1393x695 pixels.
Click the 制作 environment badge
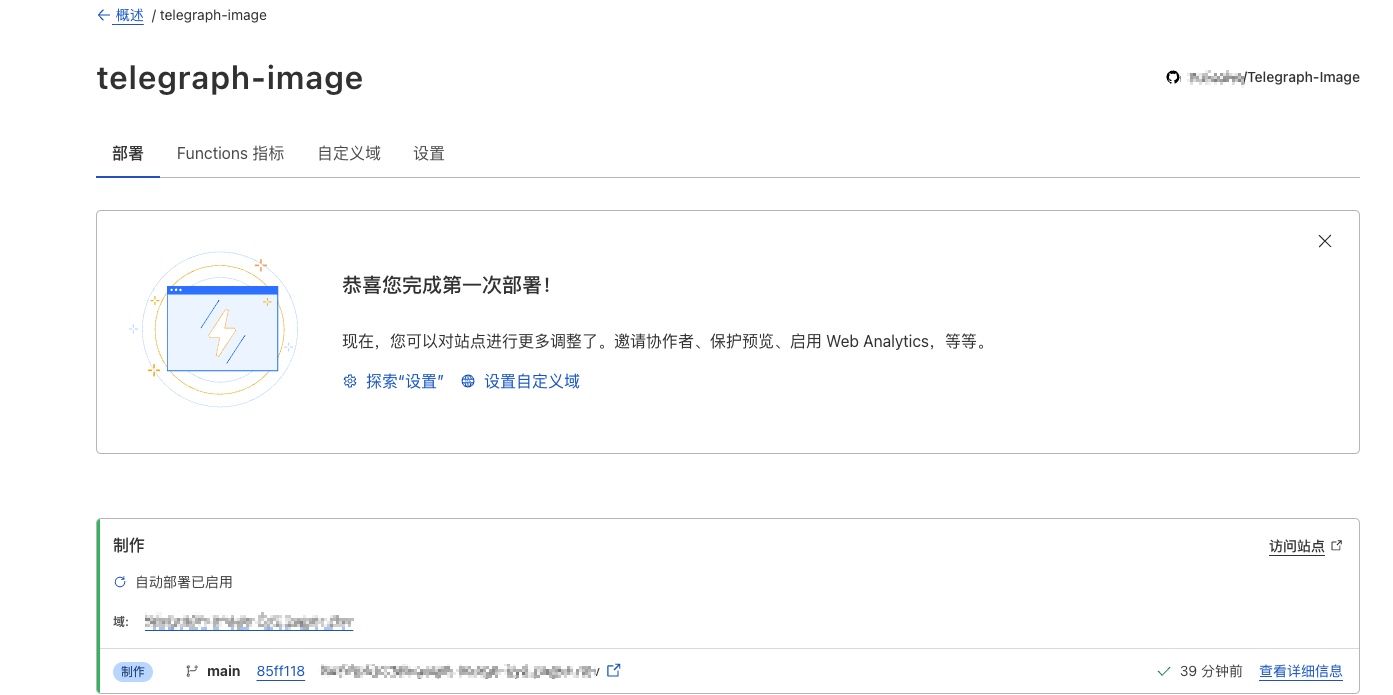pos(133,672)
